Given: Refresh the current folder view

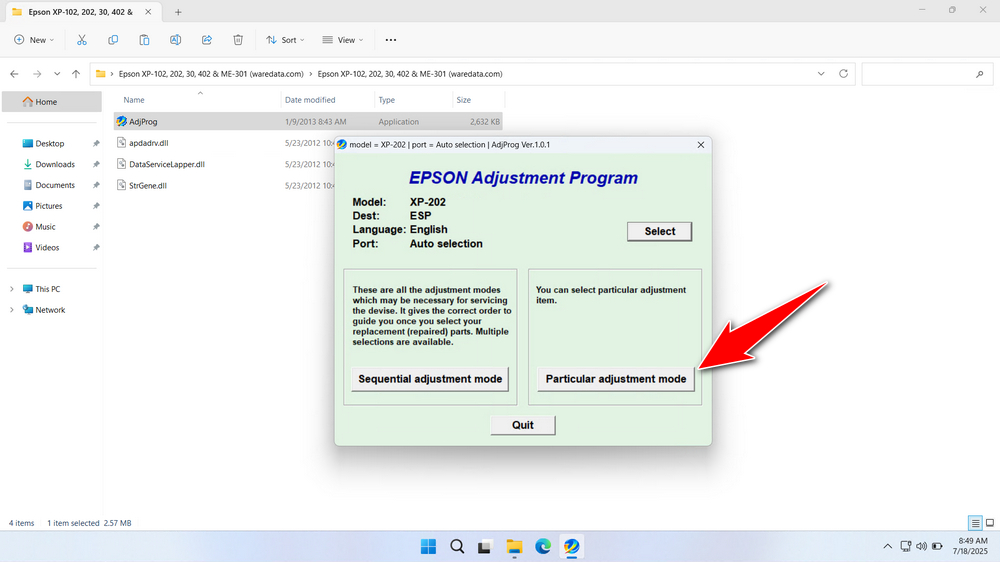Looking at the screenshot, I should pyautogui.click(x=843, y=74).
